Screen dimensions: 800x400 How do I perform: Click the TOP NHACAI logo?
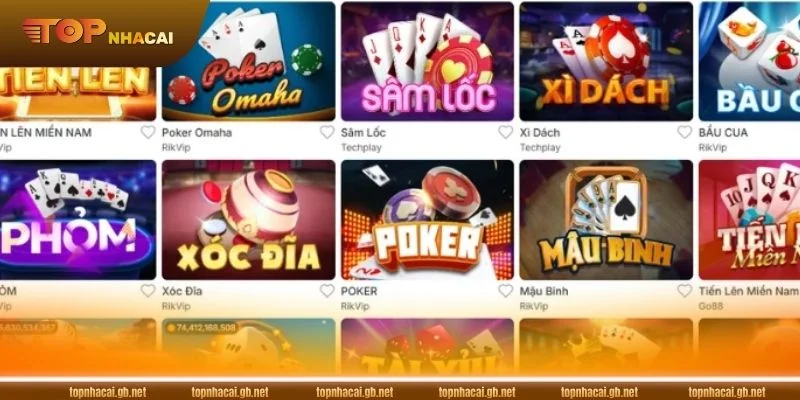pos(98,31)
